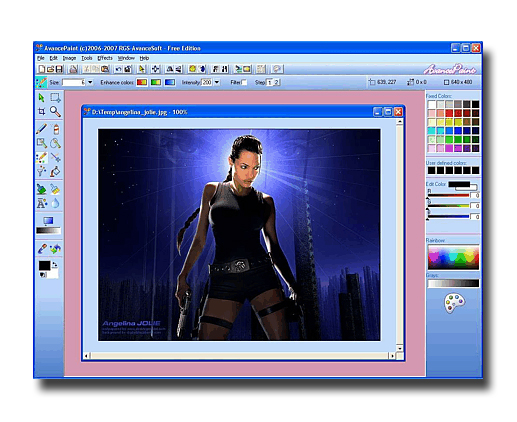
Task: Click the swap foreground/background colors arrow
Action: pos(55,265)
